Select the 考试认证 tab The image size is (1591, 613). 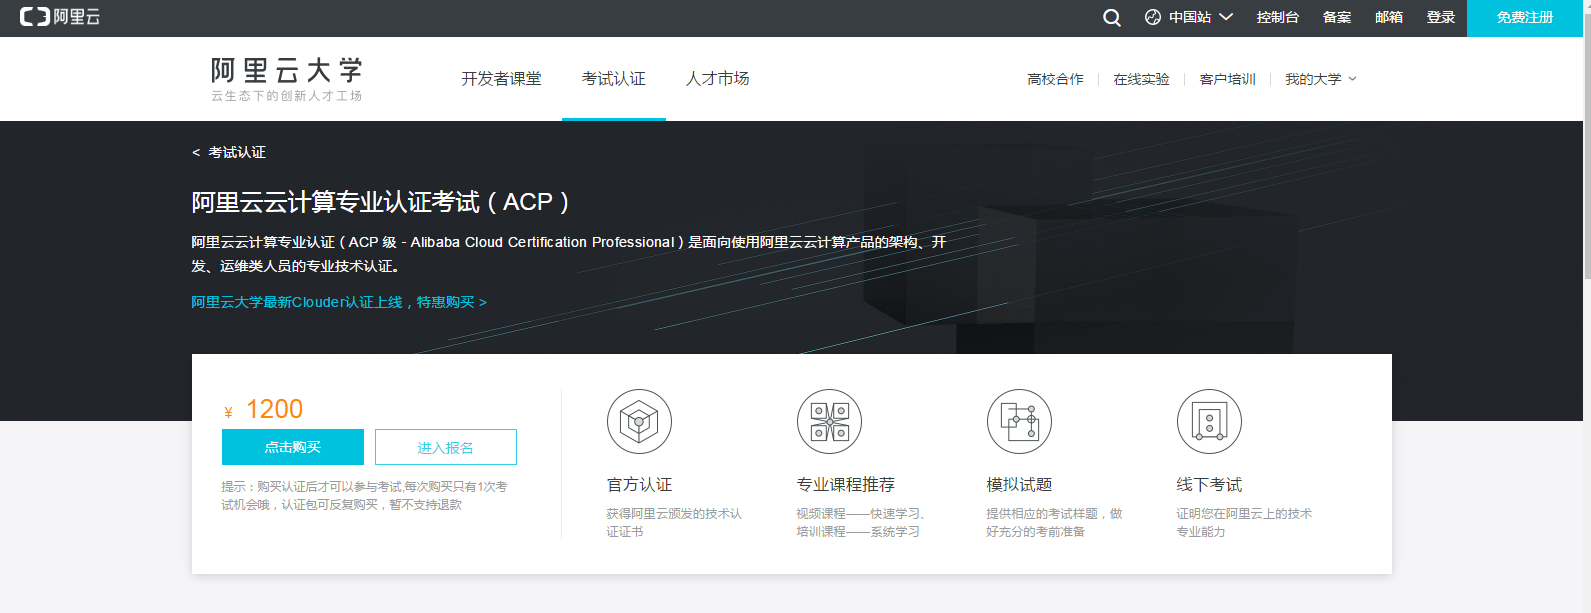[x=614, y=79]
